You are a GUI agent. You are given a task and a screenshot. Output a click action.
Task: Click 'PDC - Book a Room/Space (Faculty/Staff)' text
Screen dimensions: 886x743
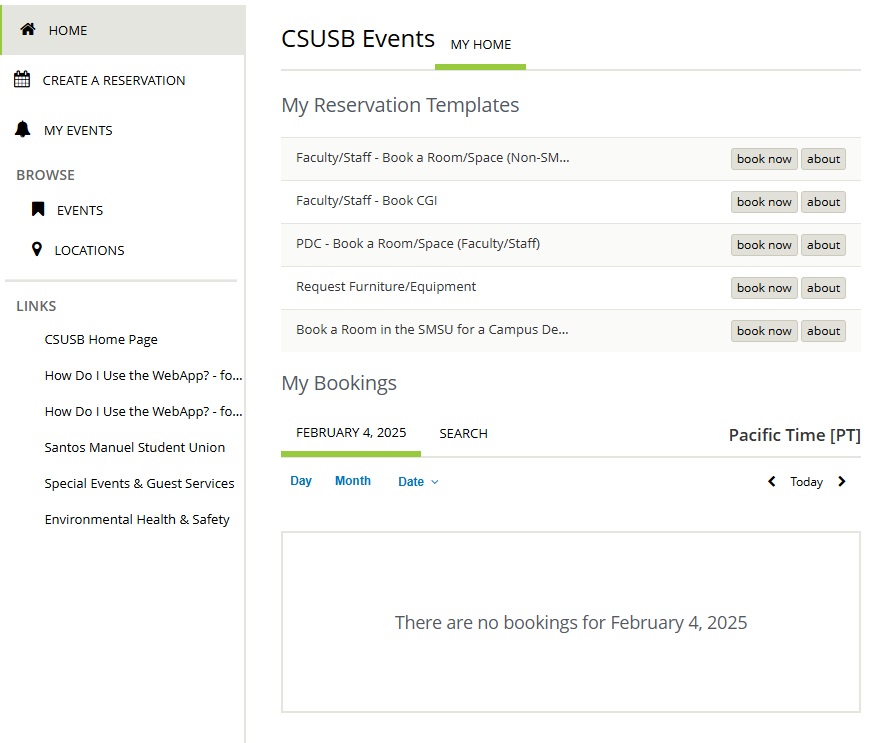point(418,244)
